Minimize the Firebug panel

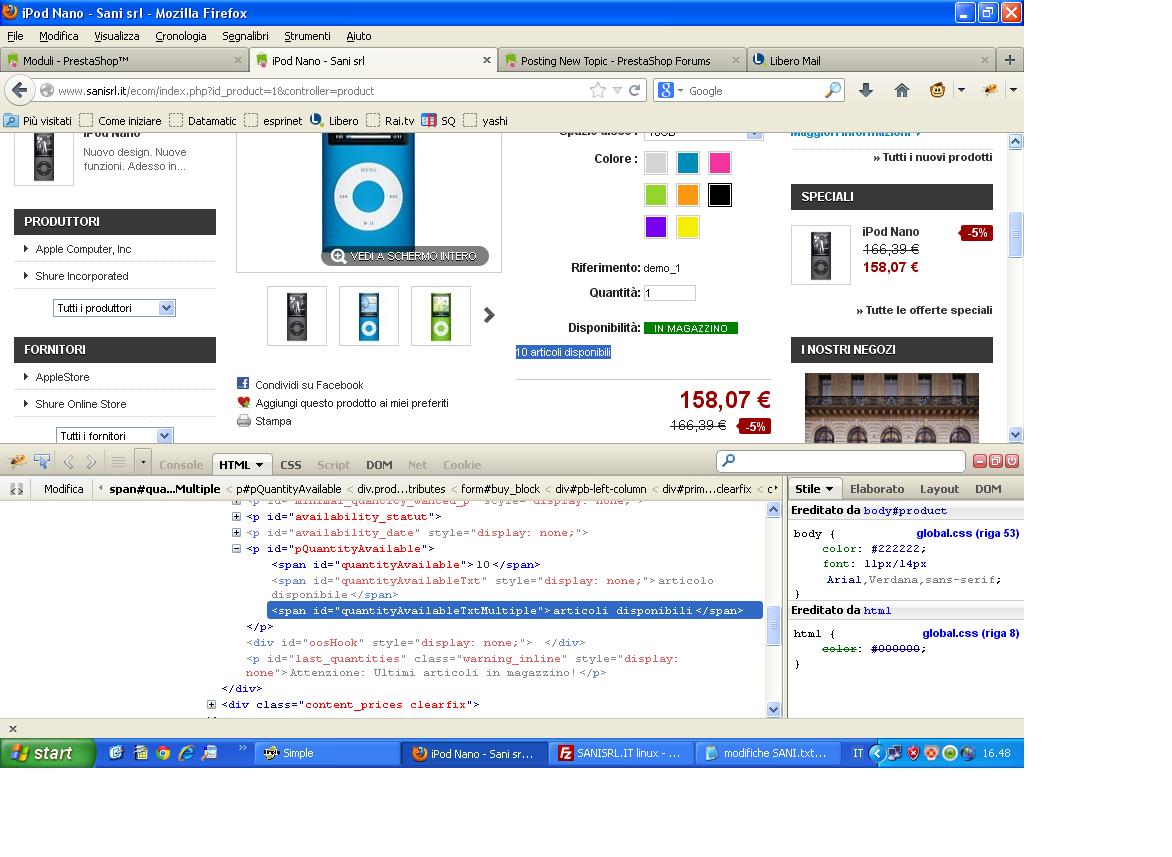point(979,461)
